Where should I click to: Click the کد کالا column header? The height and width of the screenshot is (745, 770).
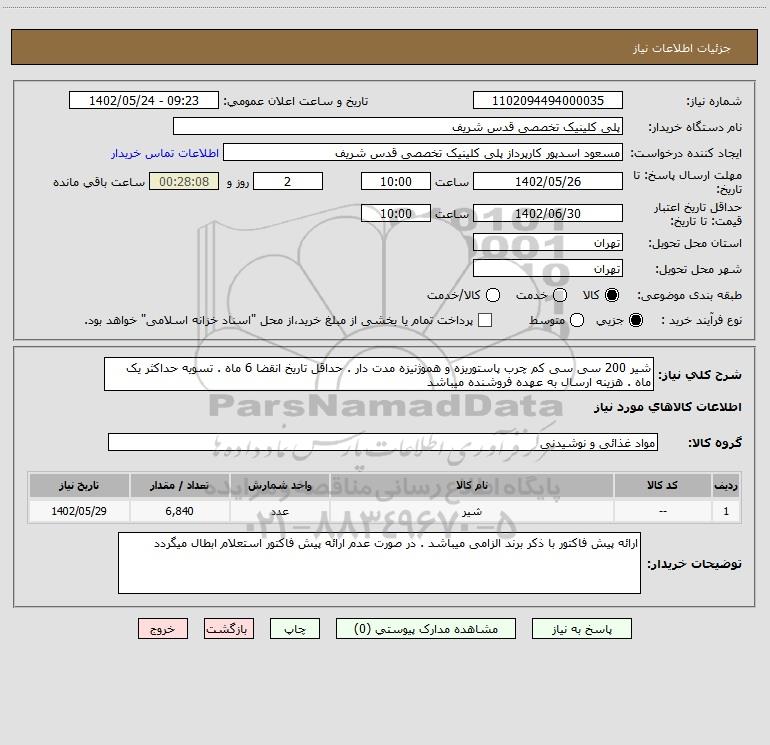click(662, 485)
